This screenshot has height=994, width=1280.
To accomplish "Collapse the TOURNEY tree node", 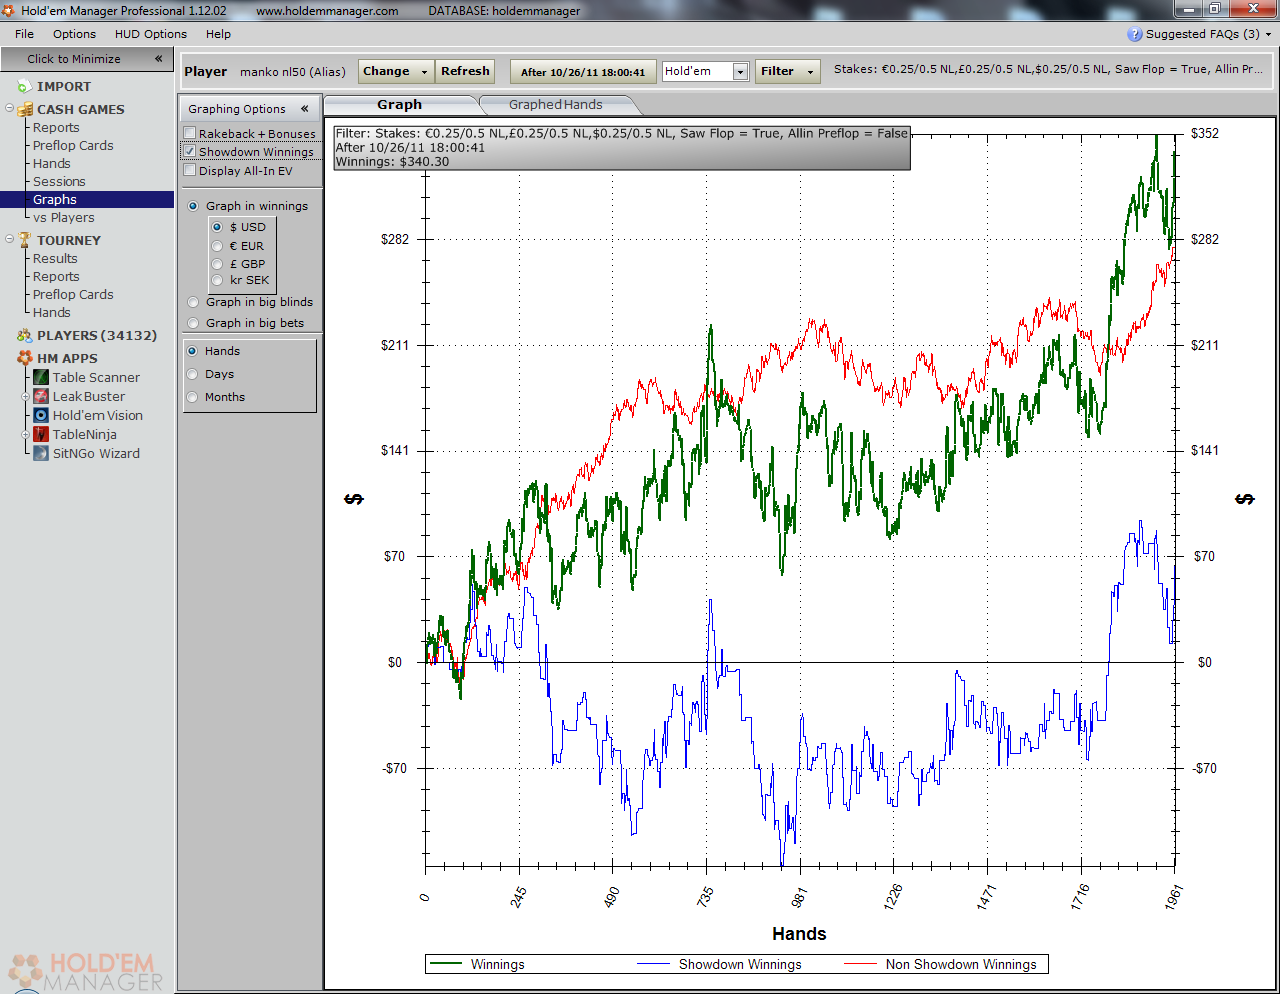I will point(9,240).
